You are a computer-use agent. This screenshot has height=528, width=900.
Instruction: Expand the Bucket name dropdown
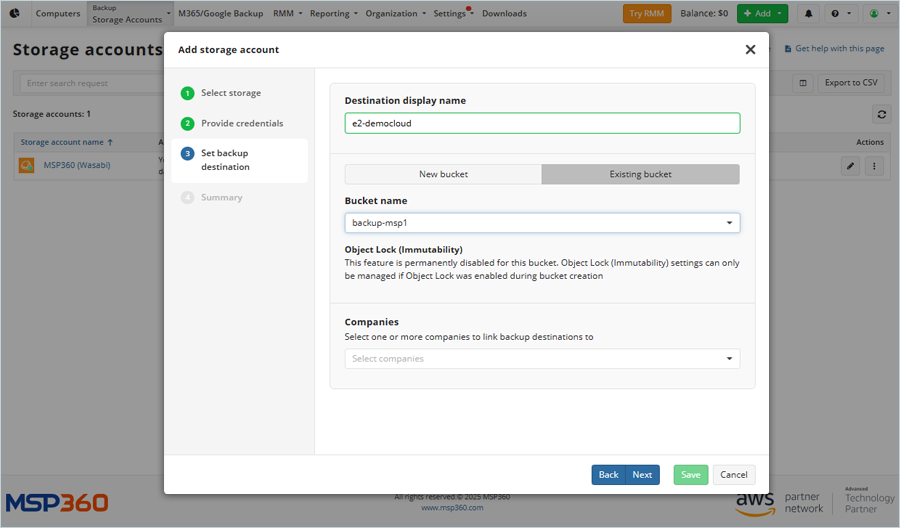pos(542,223)
